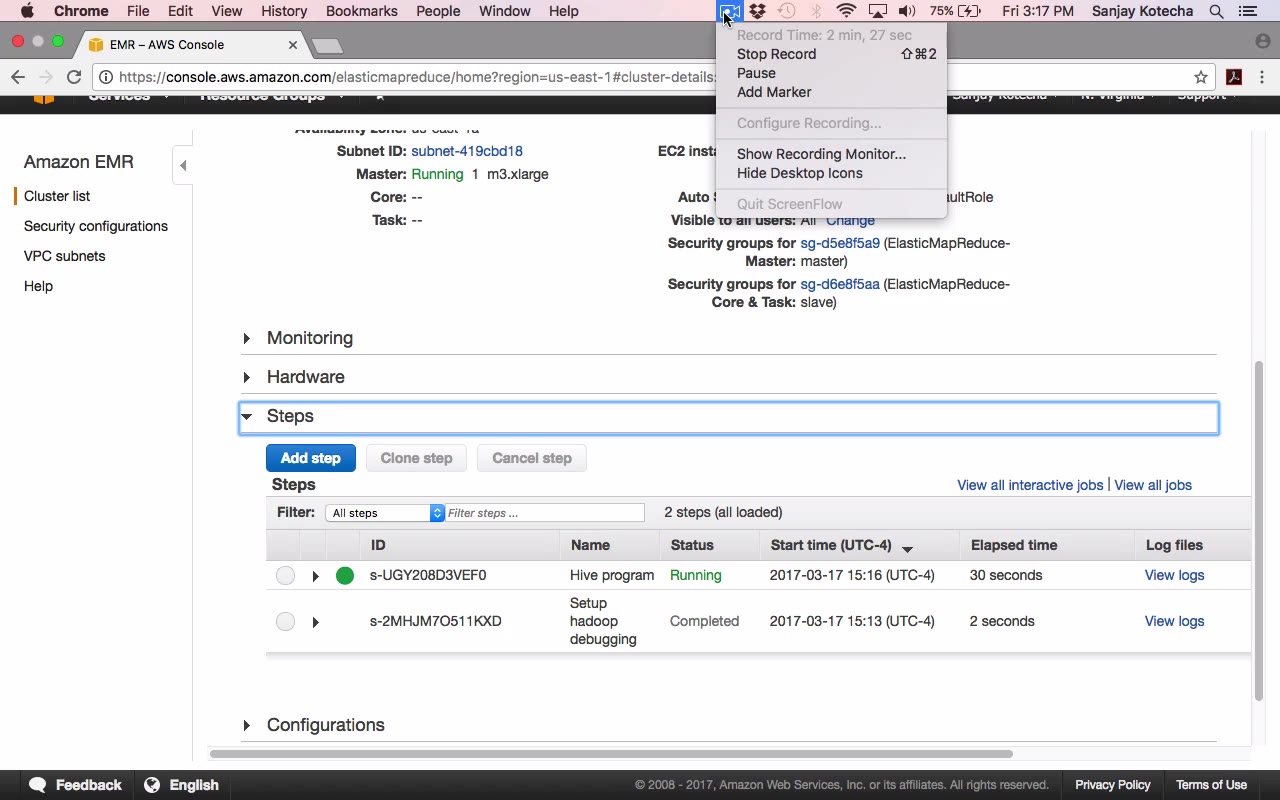This screenshot has height=800, width=1280.
Task: Open VPC subnets in the sidebar
Action: click(x=64, y=256)
